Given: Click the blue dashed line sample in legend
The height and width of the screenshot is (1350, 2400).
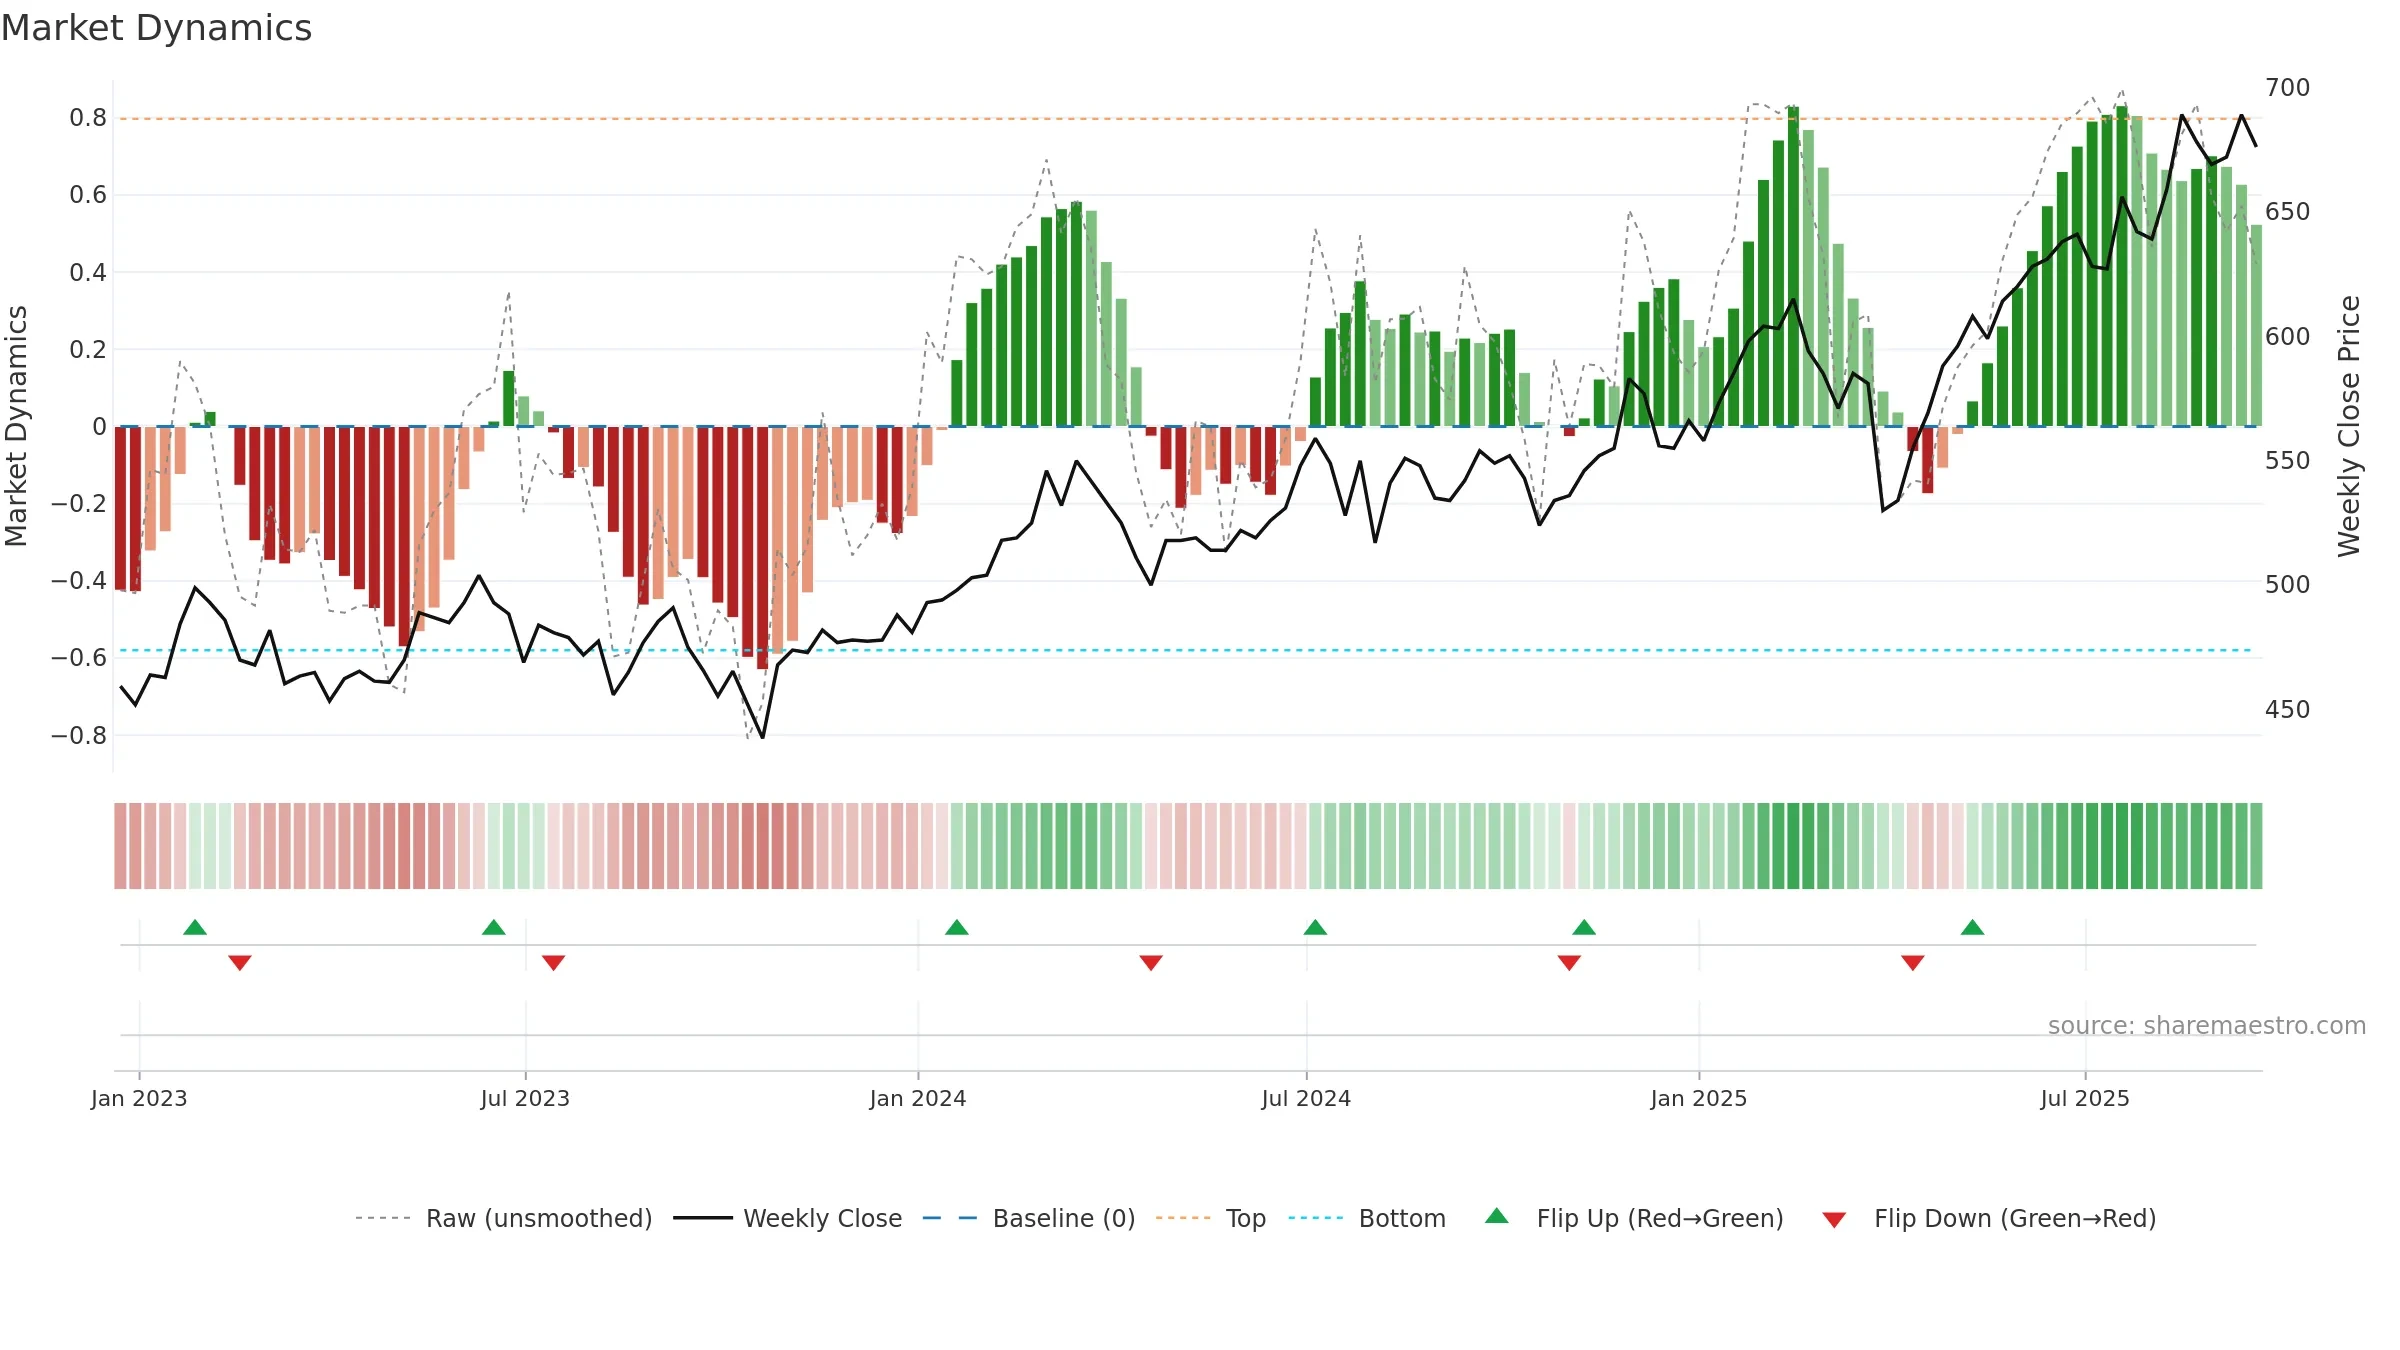Looking at the screenshot, I should pos(950,1218).
